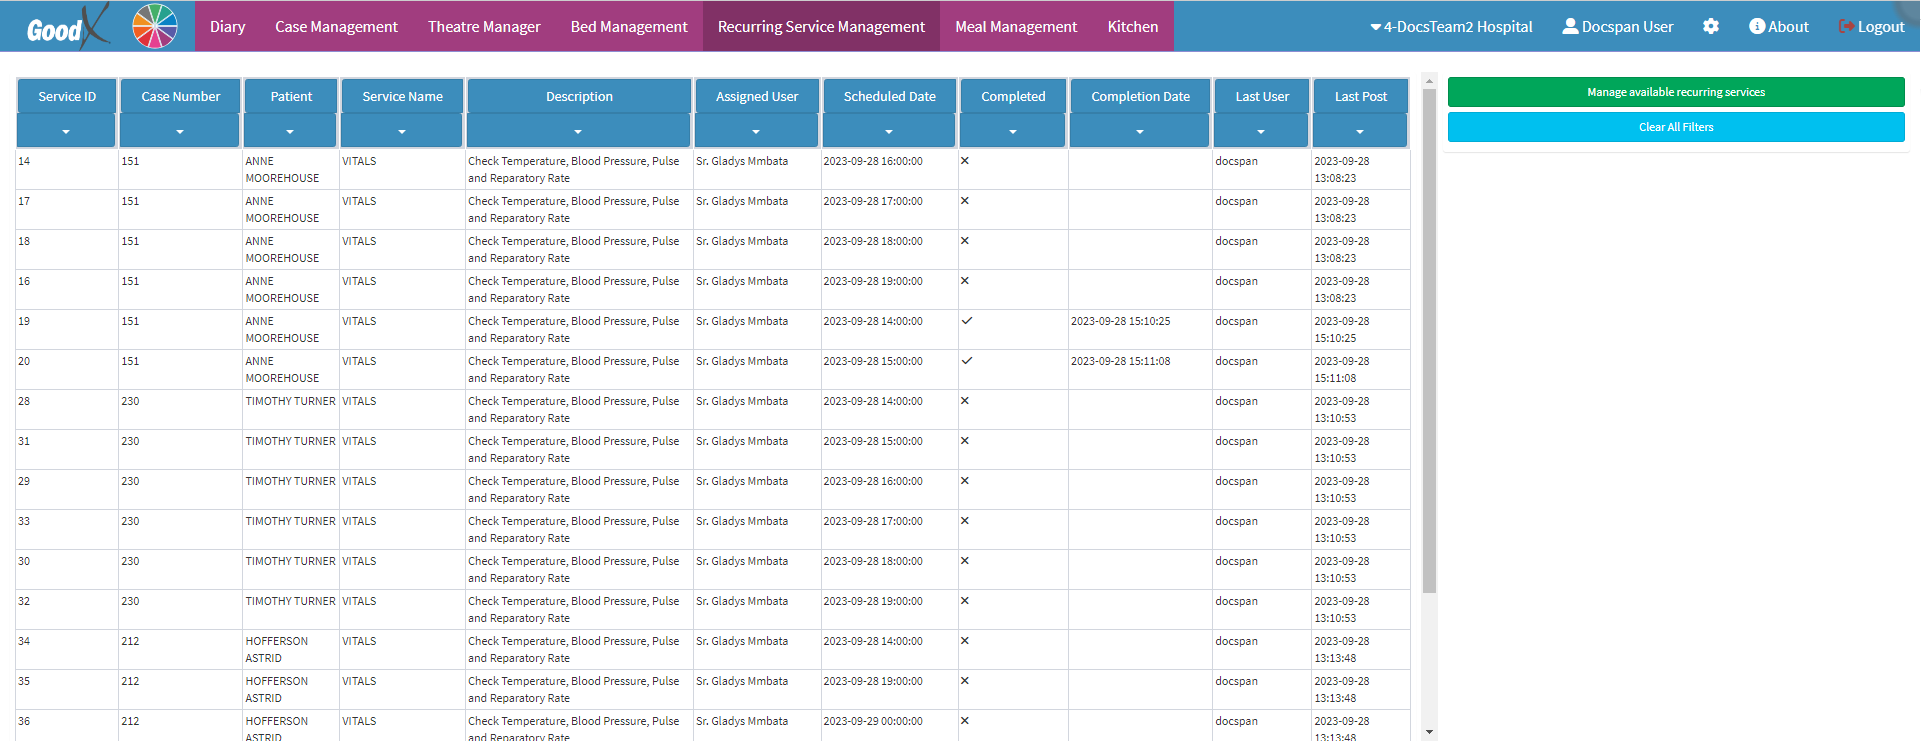The height and width of the screenshot is (742, 1921).
Task: Open the settings gear icon
Action: [x=1710, y=27]
